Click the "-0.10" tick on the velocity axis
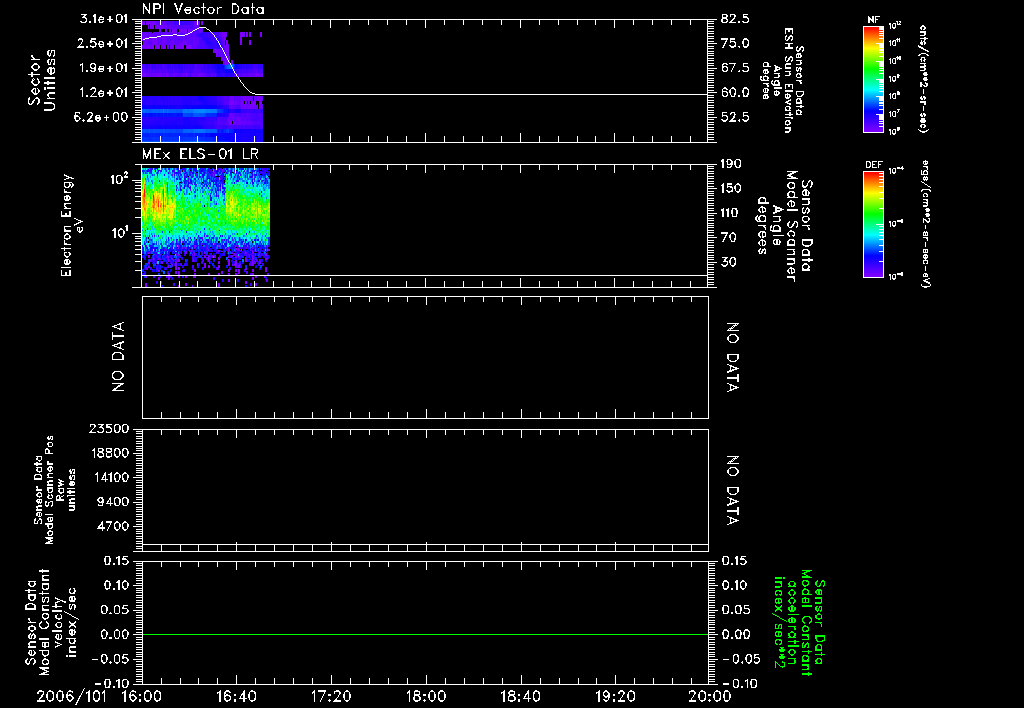The width and height of the screenshot is (1024, 708). pos(112,683)
